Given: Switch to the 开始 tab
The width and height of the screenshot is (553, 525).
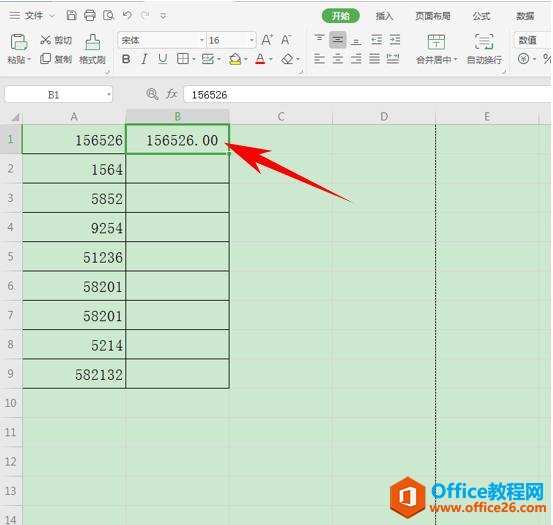Looking at the screenshot, I should 341,16.
